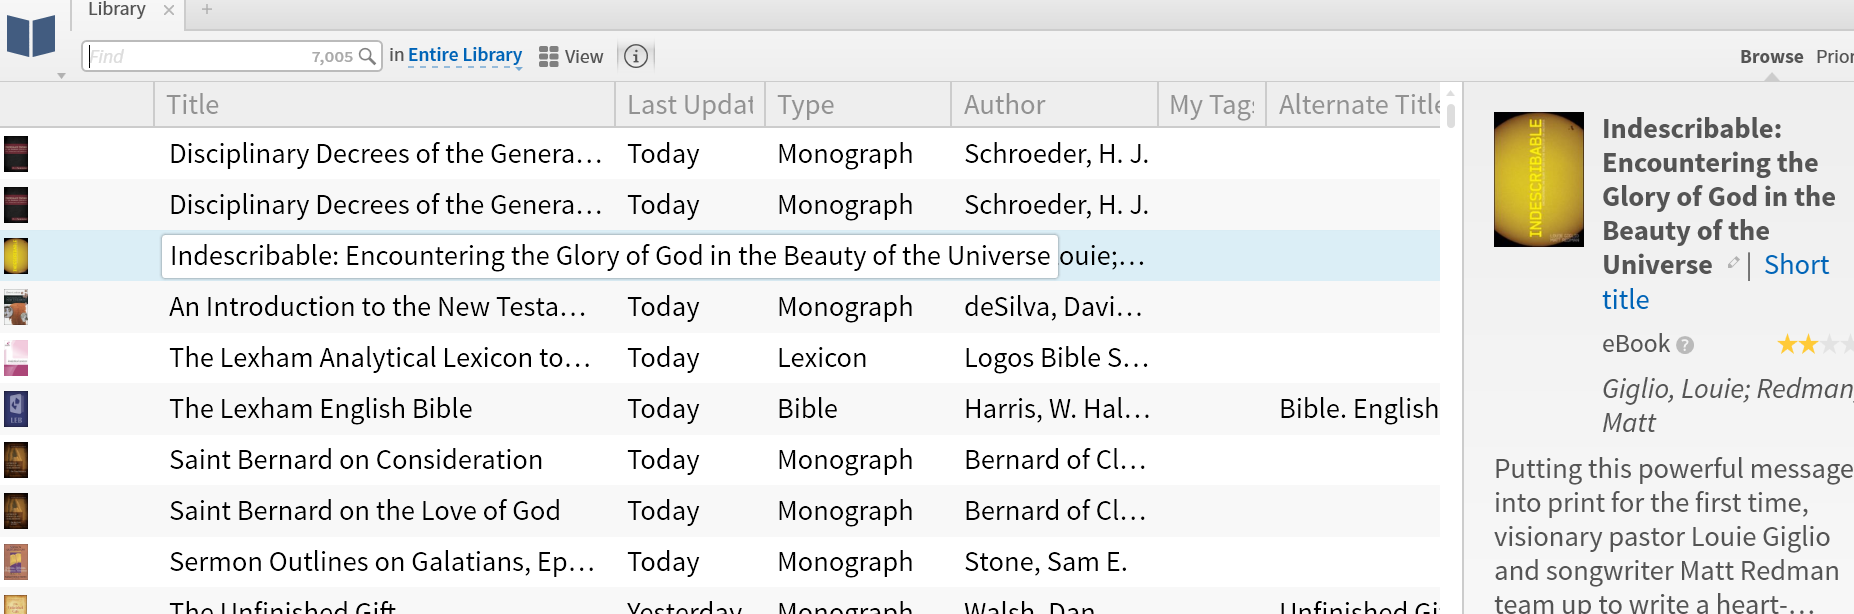Toggle the resource information panel icon

pos(636,57)
